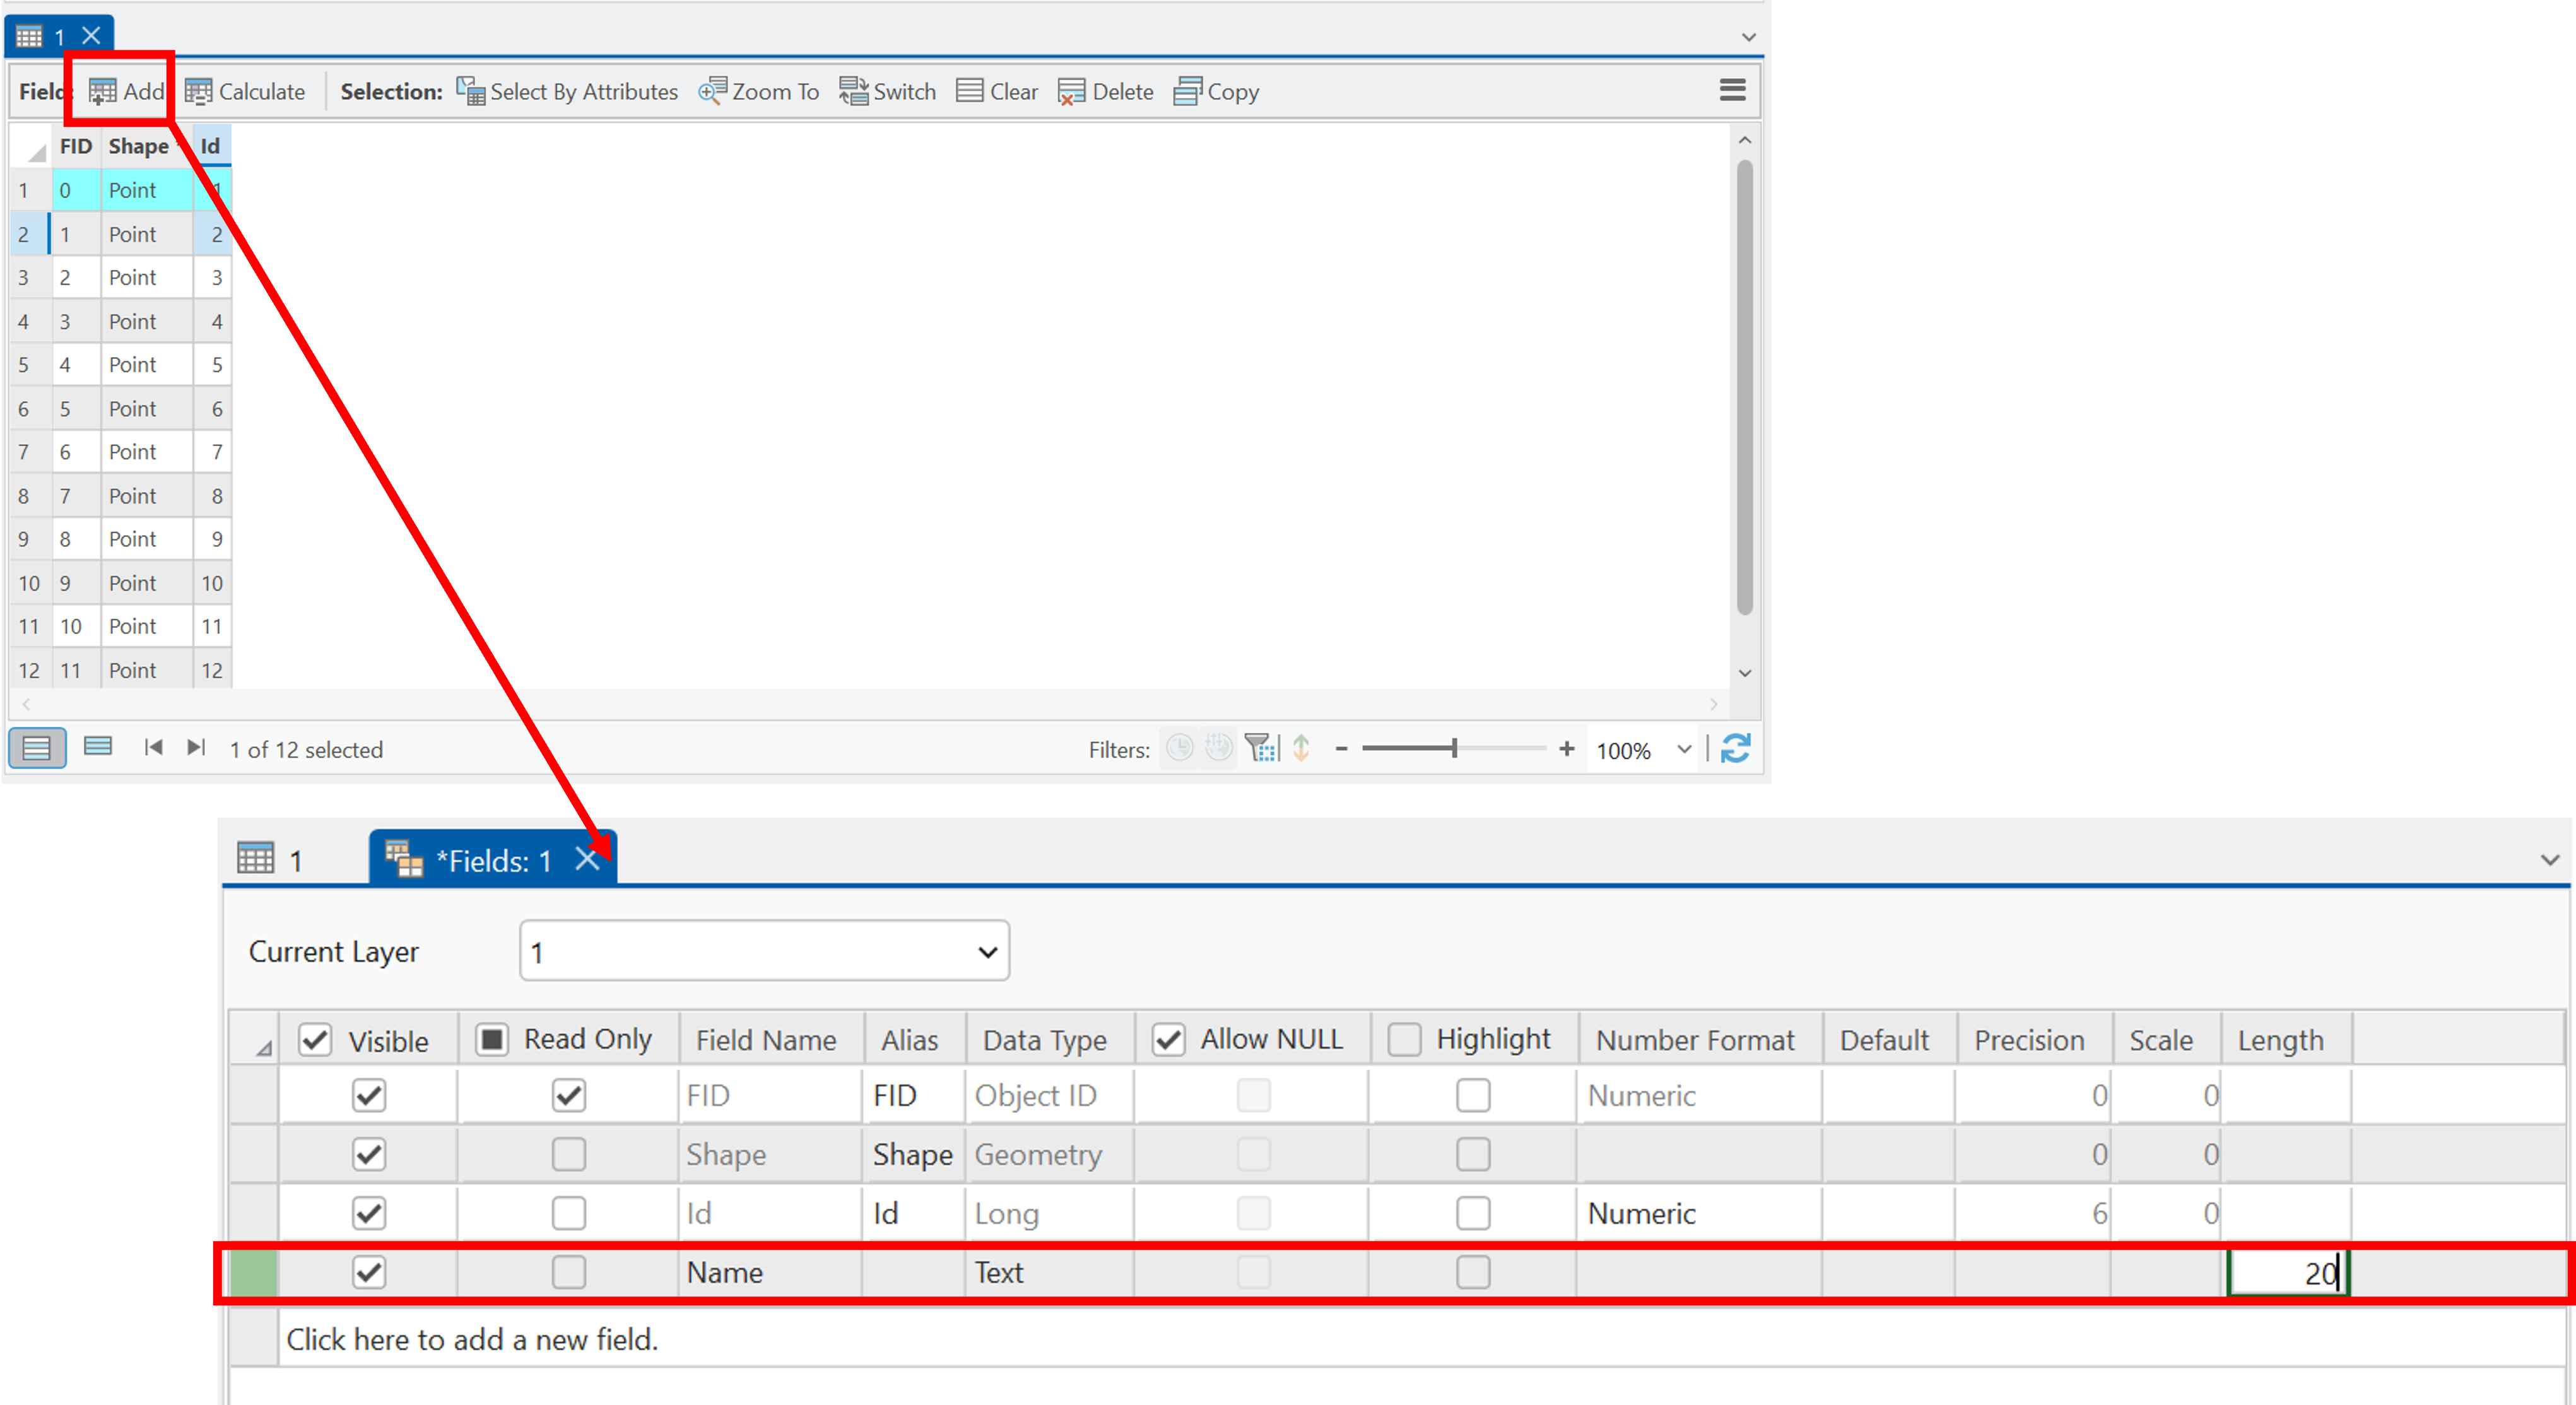Uncheck Visible for FID field
Screen dimensions: 2576x1405
click(369, 1095)
